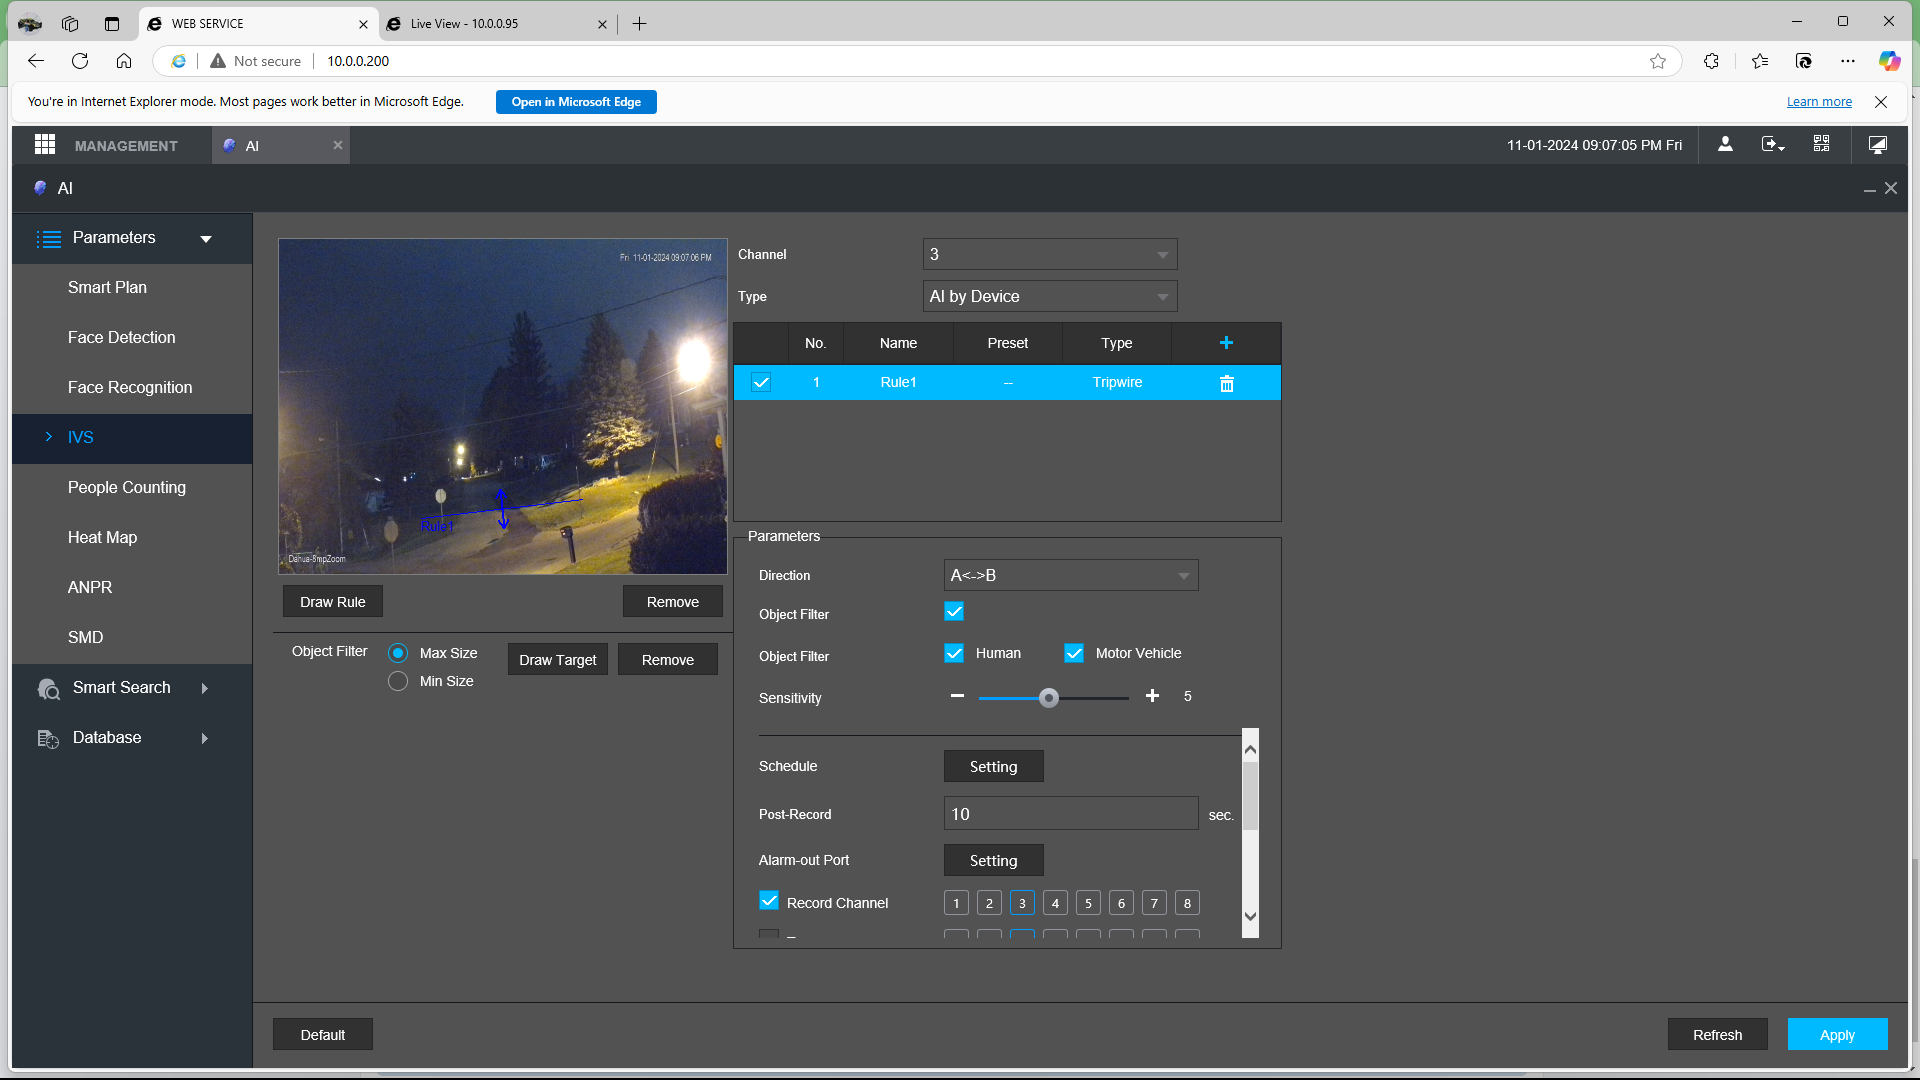Select record channel 5 box
The height and width of the screenshot is (1080, 1920).
1088,903
